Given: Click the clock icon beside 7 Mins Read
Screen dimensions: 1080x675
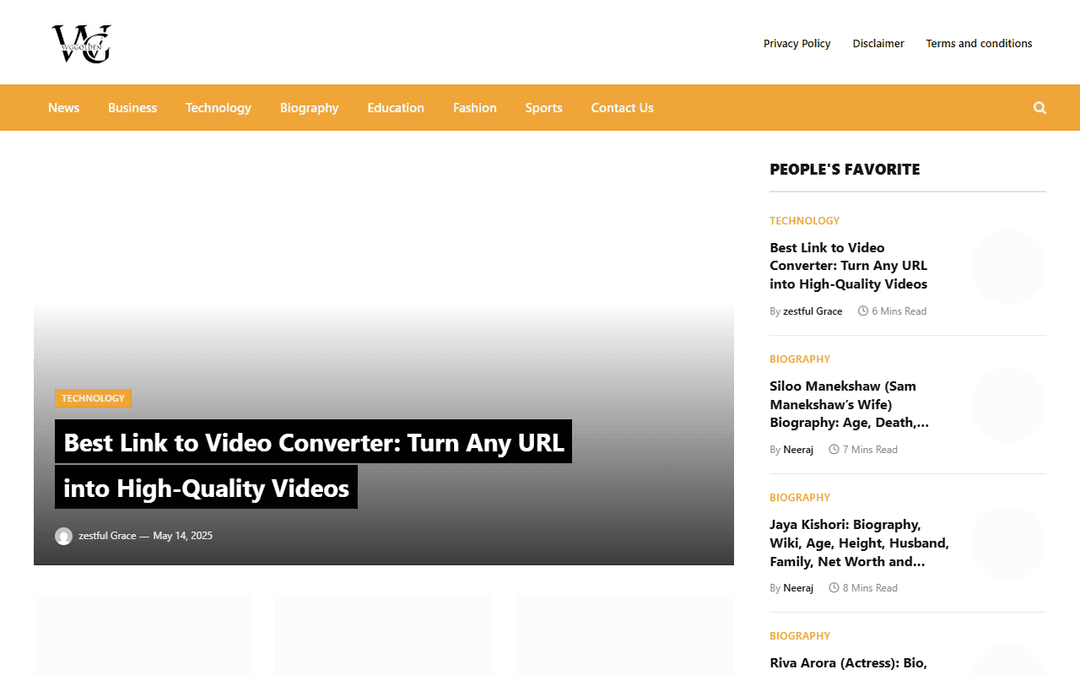Looking at the screenshot, I should click(833, 449).
